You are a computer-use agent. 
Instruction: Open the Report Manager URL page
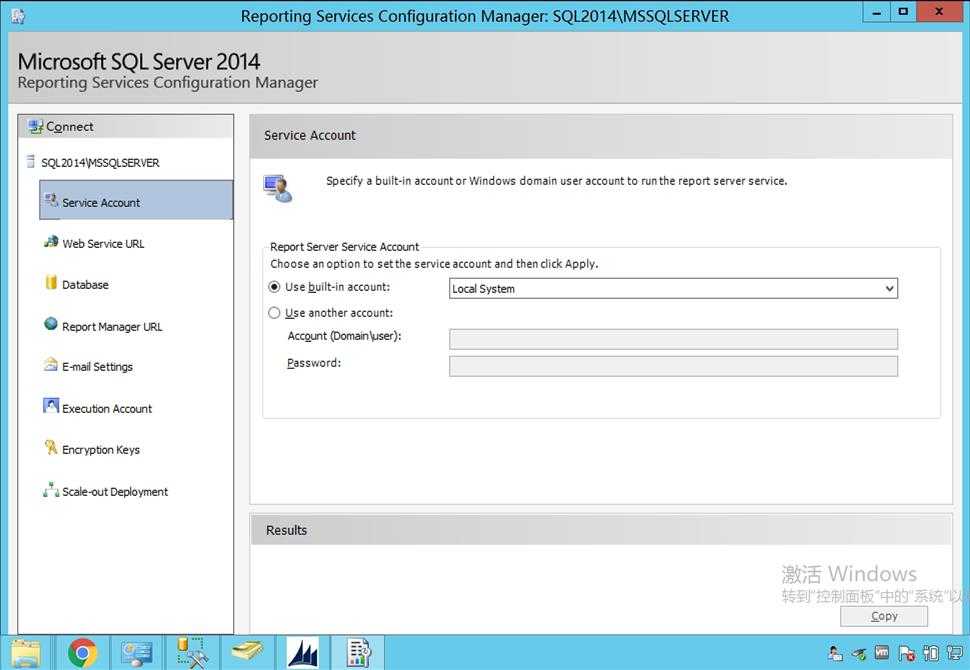(111, 327)
